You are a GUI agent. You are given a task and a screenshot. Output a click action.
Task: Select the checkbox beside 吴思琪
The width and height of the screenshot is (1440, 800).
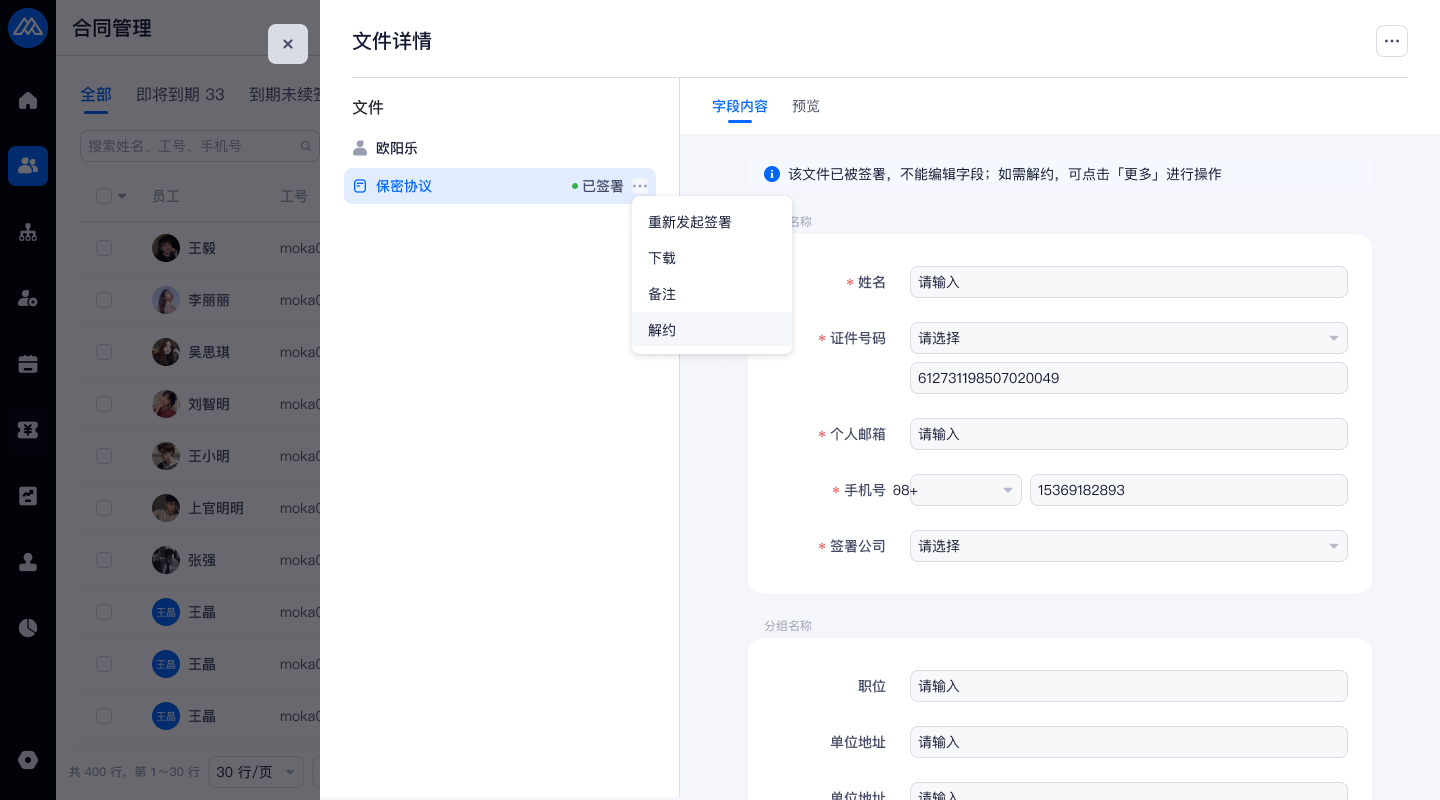pyautogui.click(x=104, y=352)
